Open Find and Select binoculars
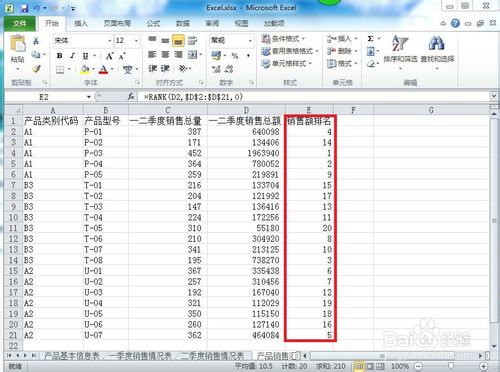Viewport: 500px width, 372px height. [x=437, y=52]
